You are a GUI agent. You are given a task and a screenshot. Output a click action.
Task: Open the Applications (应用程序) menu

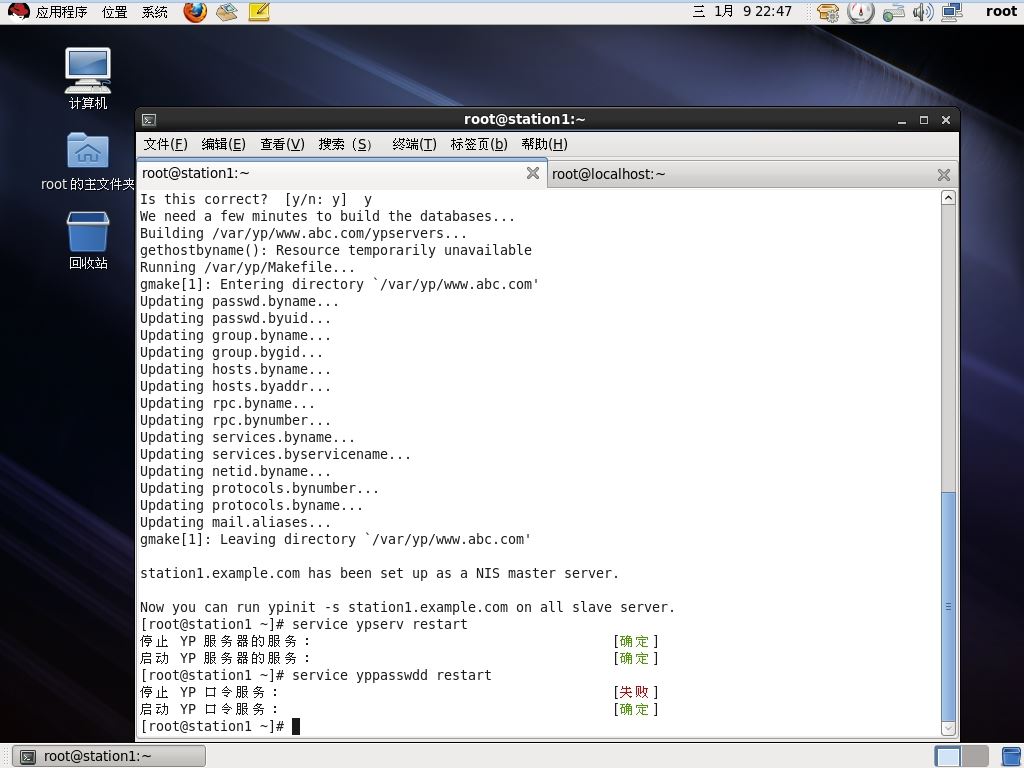click(61, 12)
